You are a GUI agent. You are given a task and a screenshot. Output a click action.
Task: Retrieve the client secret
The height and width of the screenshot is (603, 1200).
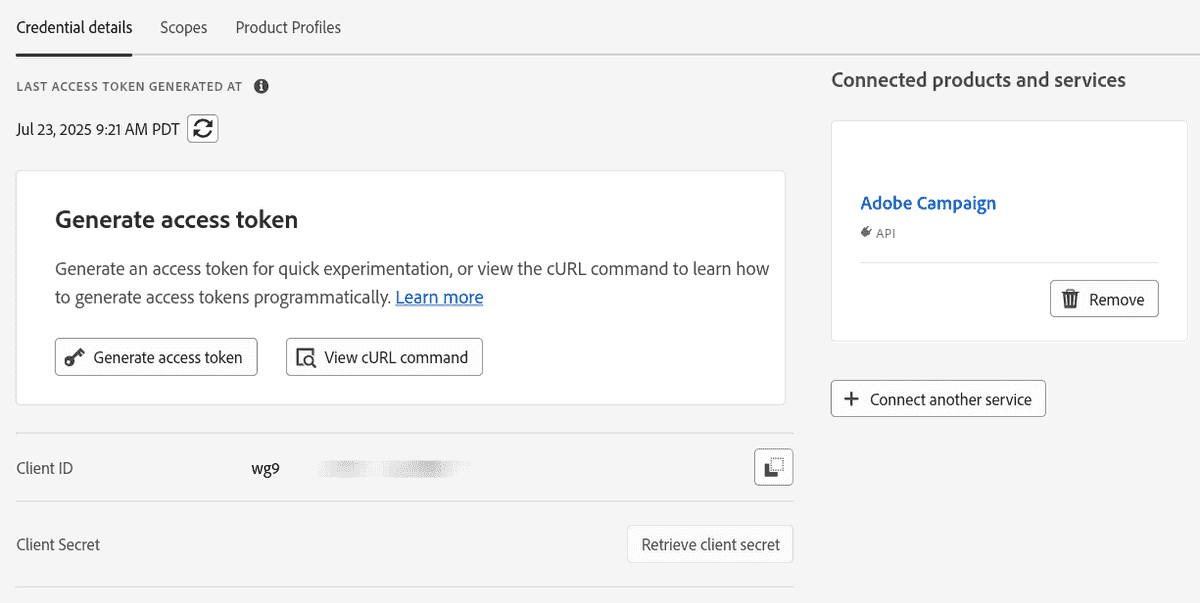click(710, 545)
